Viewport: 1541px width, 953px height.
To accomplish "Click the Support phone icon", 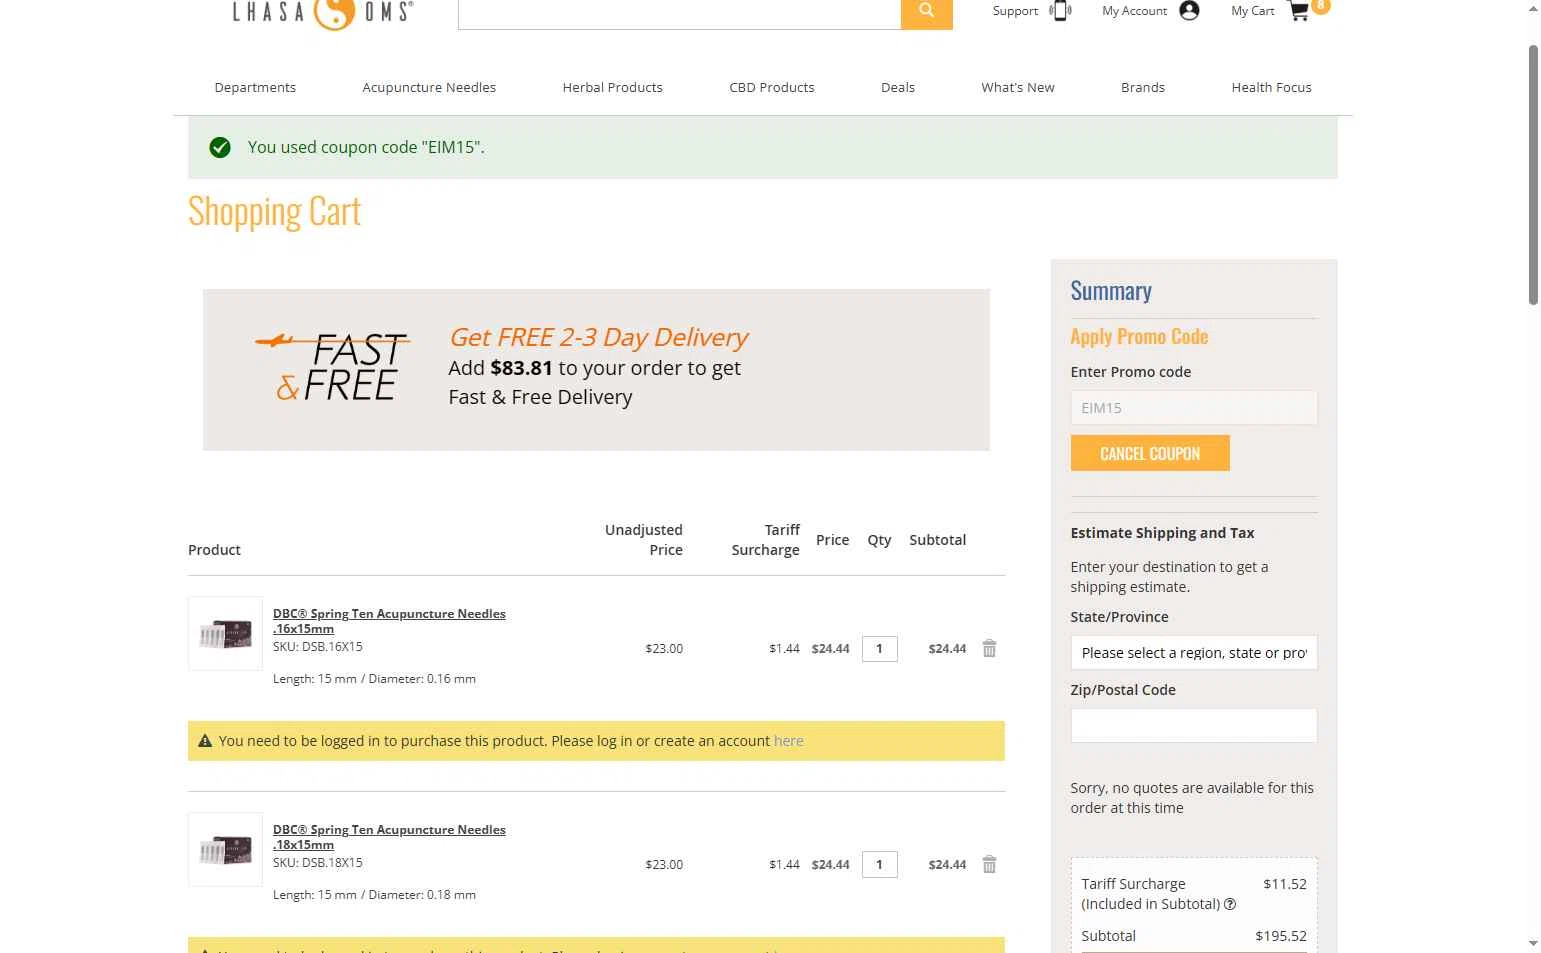I will [1060, 11].
